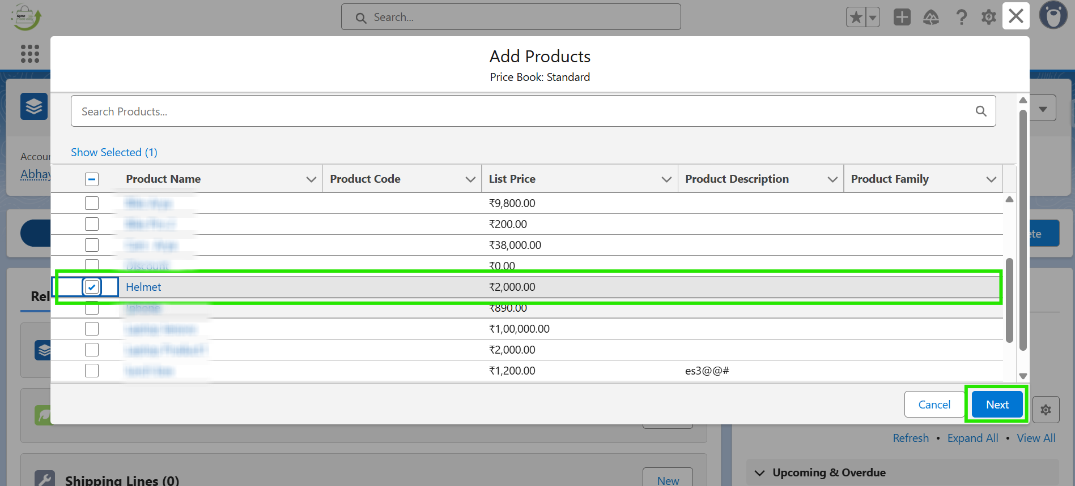Uncheck the Helmet product checkbox

coord(92,287)
